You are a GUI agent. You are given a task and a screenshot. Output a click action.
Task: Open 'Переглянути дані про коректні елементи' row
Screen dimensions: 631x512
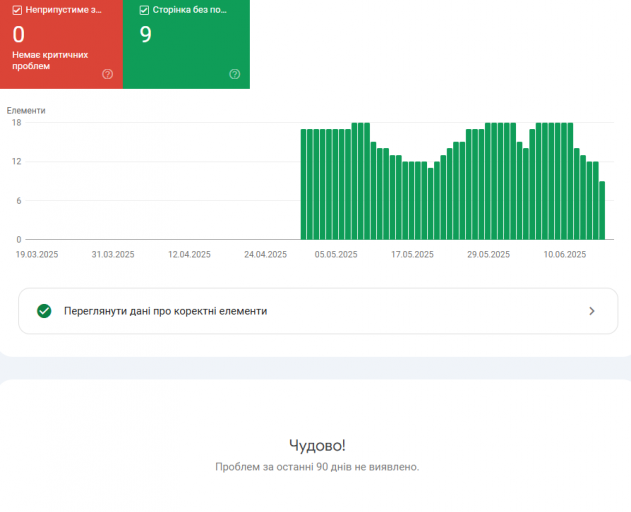point(318,311)
